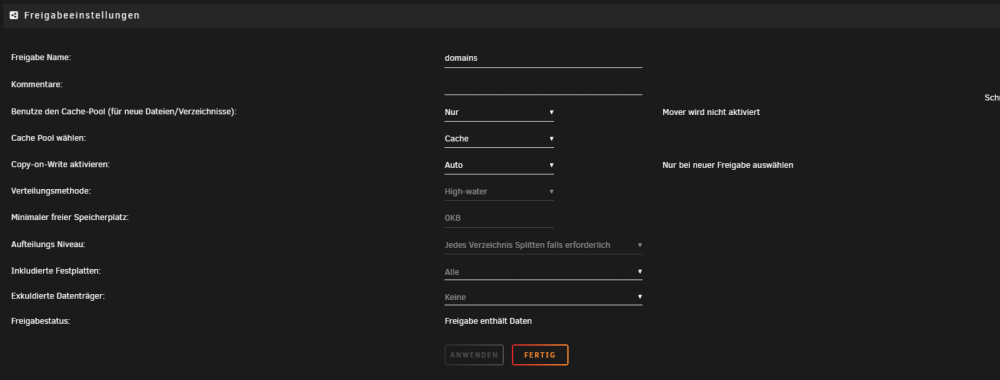Open the Cache Pool wählen dropdown
The width and height of the screenshot is (1000, 380).
point(499,138)
